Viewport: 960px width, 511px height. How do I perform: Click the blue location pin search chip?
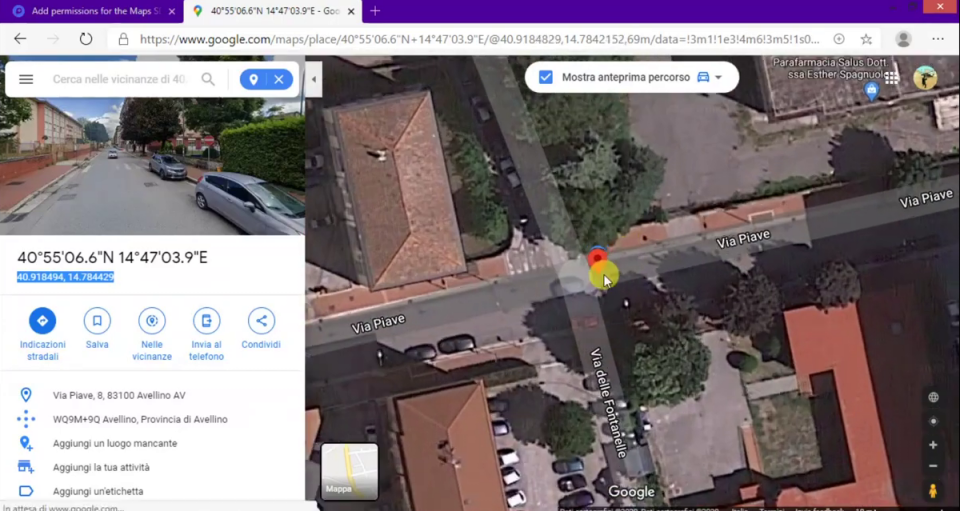(253, 80)
